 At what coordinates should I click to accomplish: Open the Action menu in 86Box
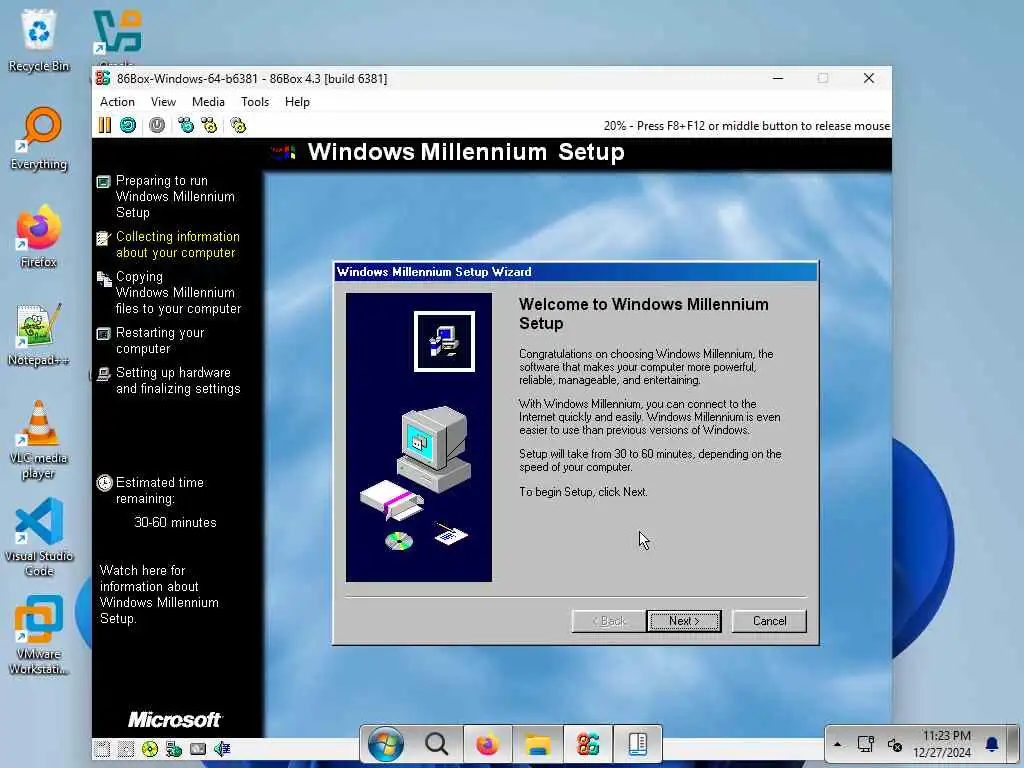117,102
